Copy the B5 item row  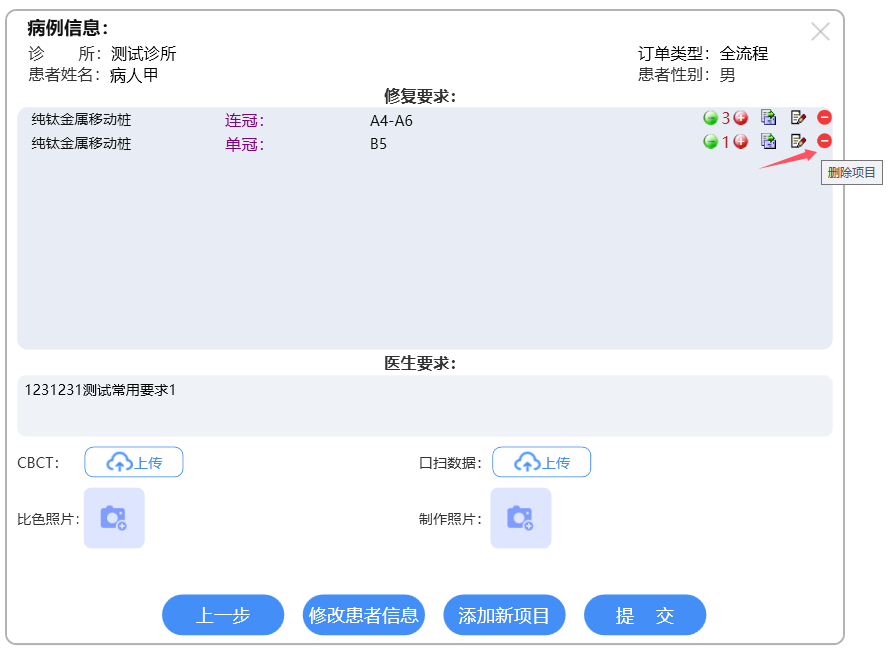pos(768,141)
